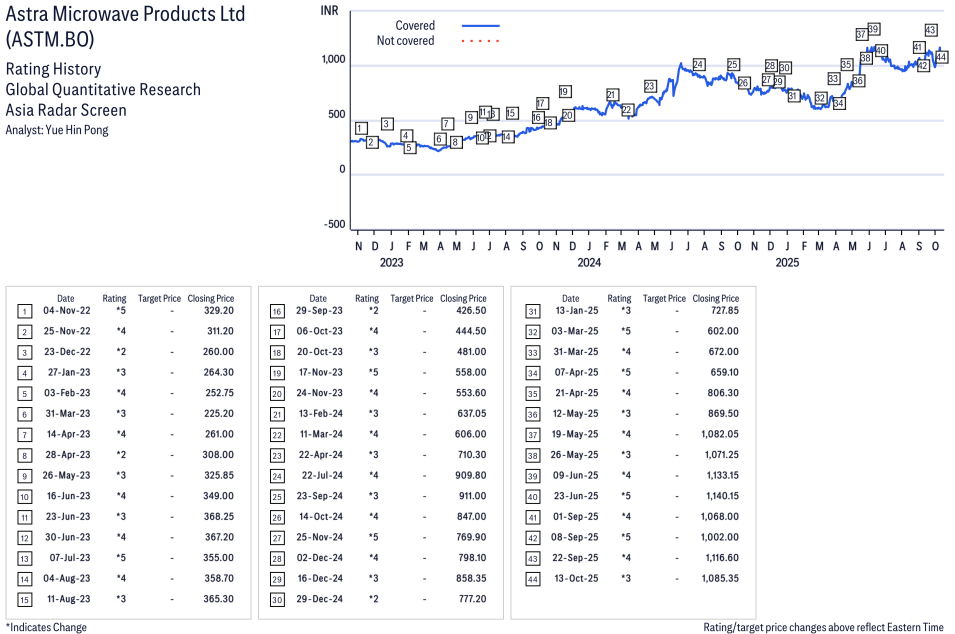The image size is (955, 634).
Task: Click the numbered box 31 in the table
Action: click(531, 311)
